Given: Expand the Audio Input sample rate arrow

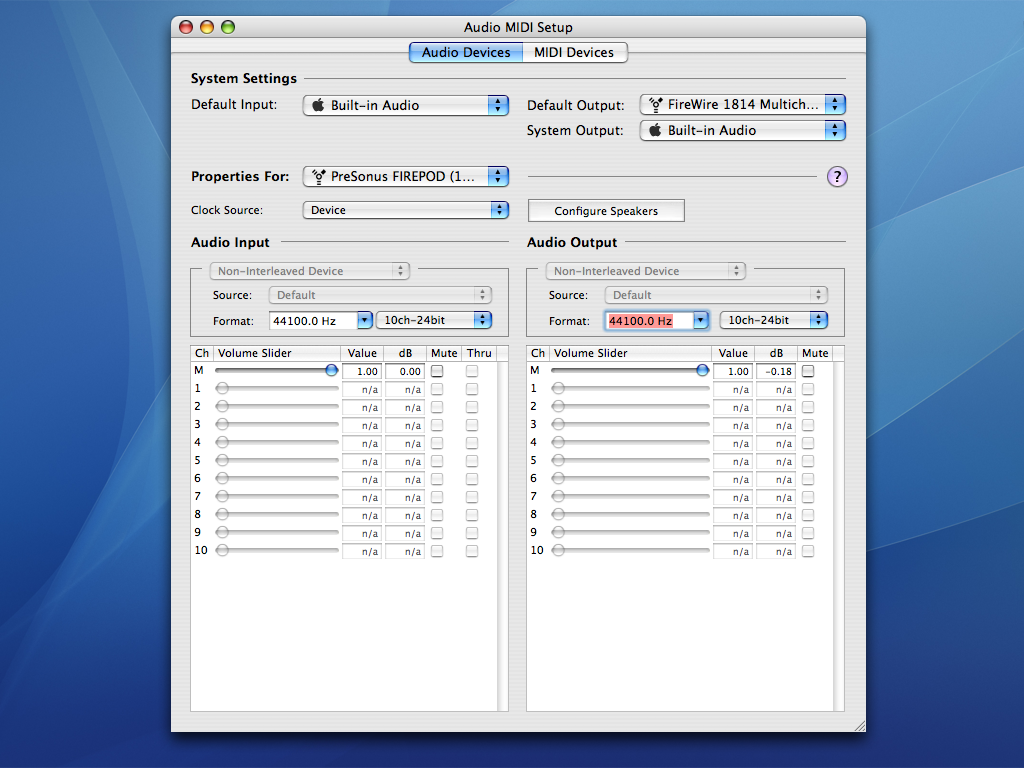Looking at the screenshot, I should 364,320.
